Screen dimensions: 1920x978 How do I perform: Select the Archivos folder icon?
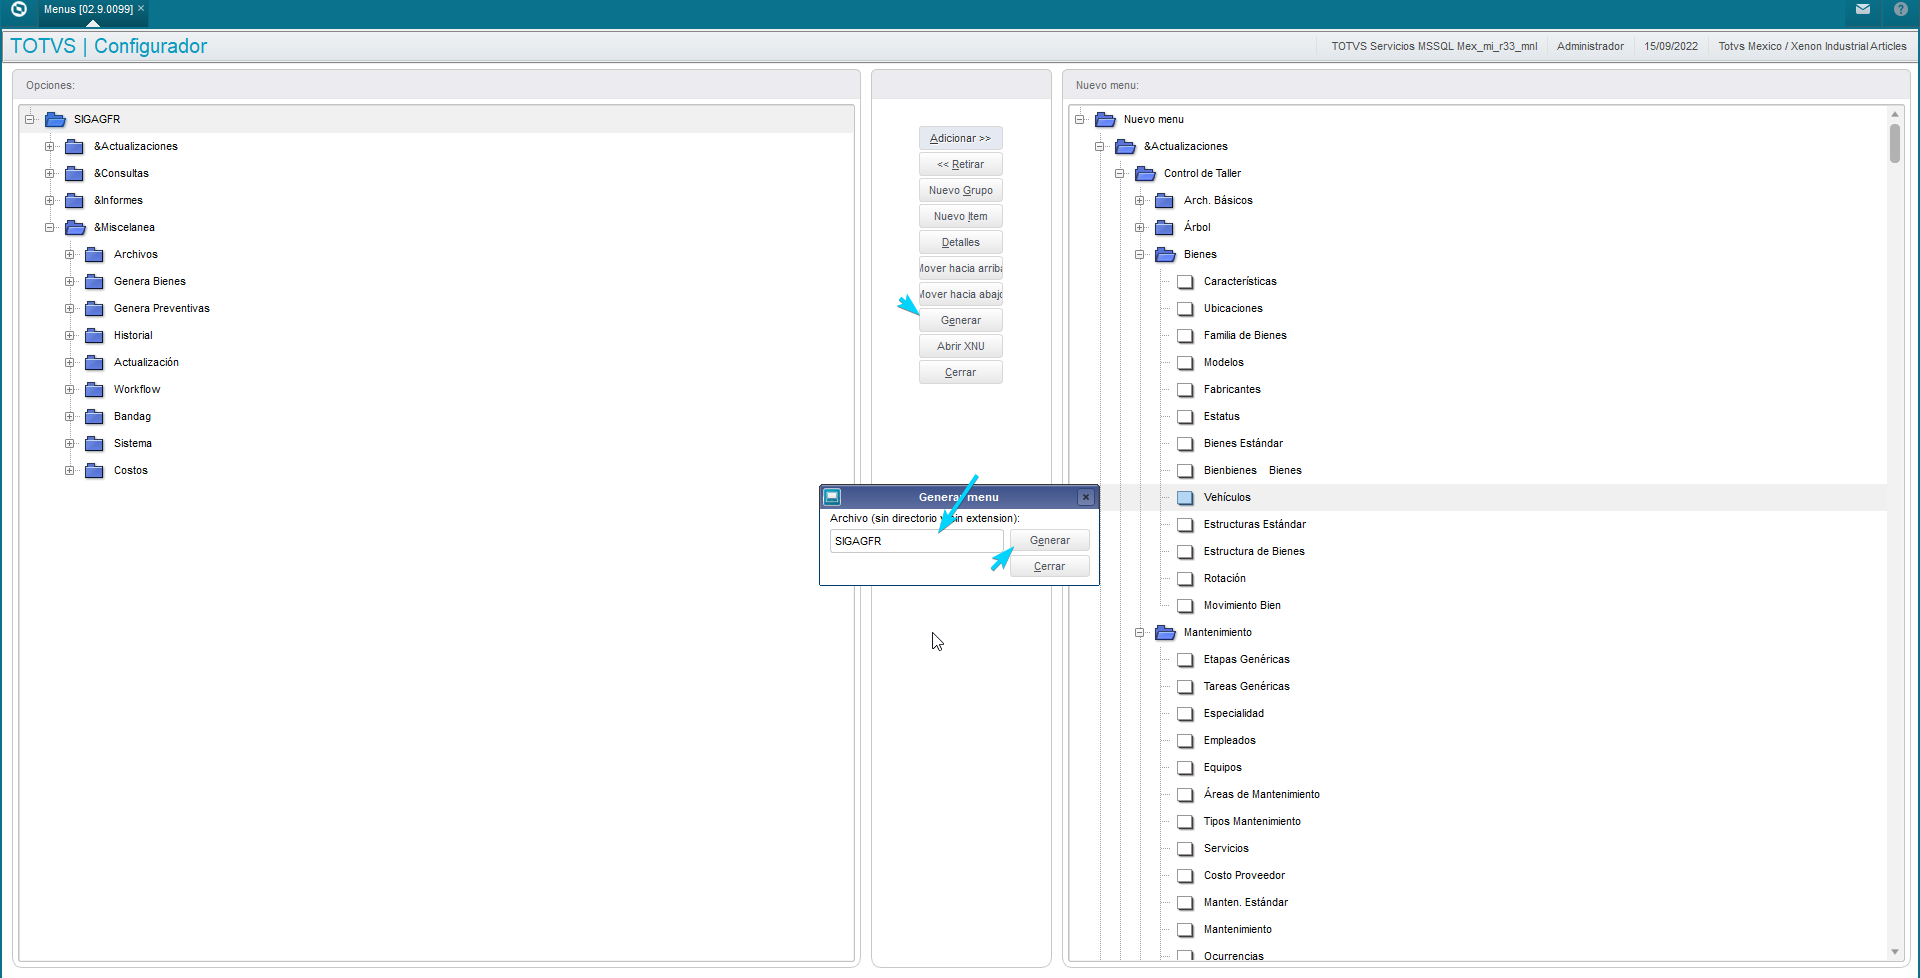pos(94,254)
